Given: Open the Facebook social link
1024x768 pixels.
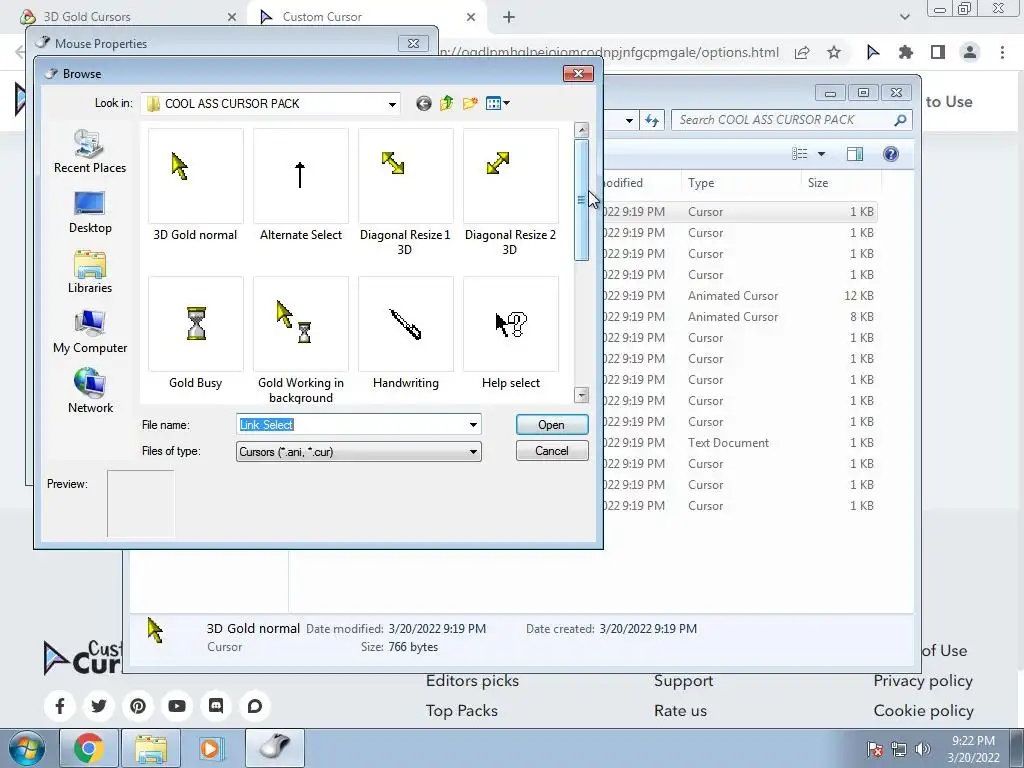Looking at the screenshot, I should 59,706.
